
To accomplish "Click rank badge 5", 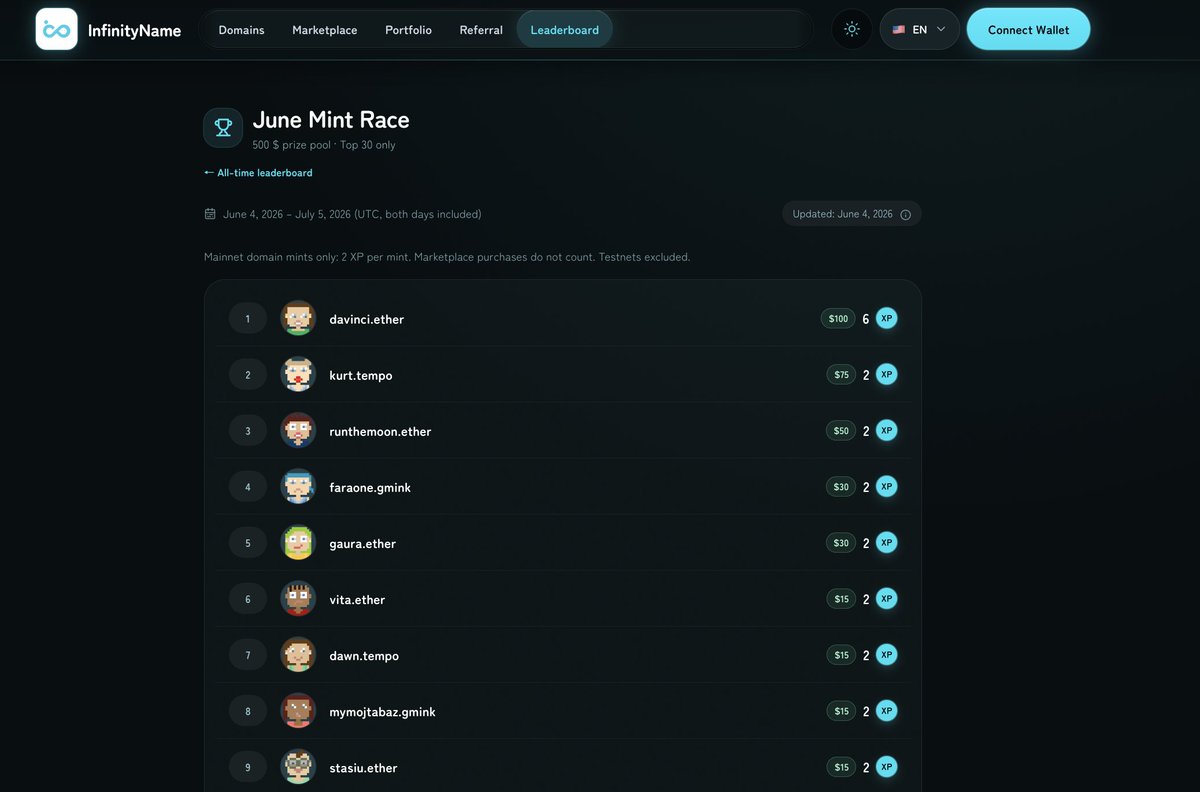I will pos(248,543).
